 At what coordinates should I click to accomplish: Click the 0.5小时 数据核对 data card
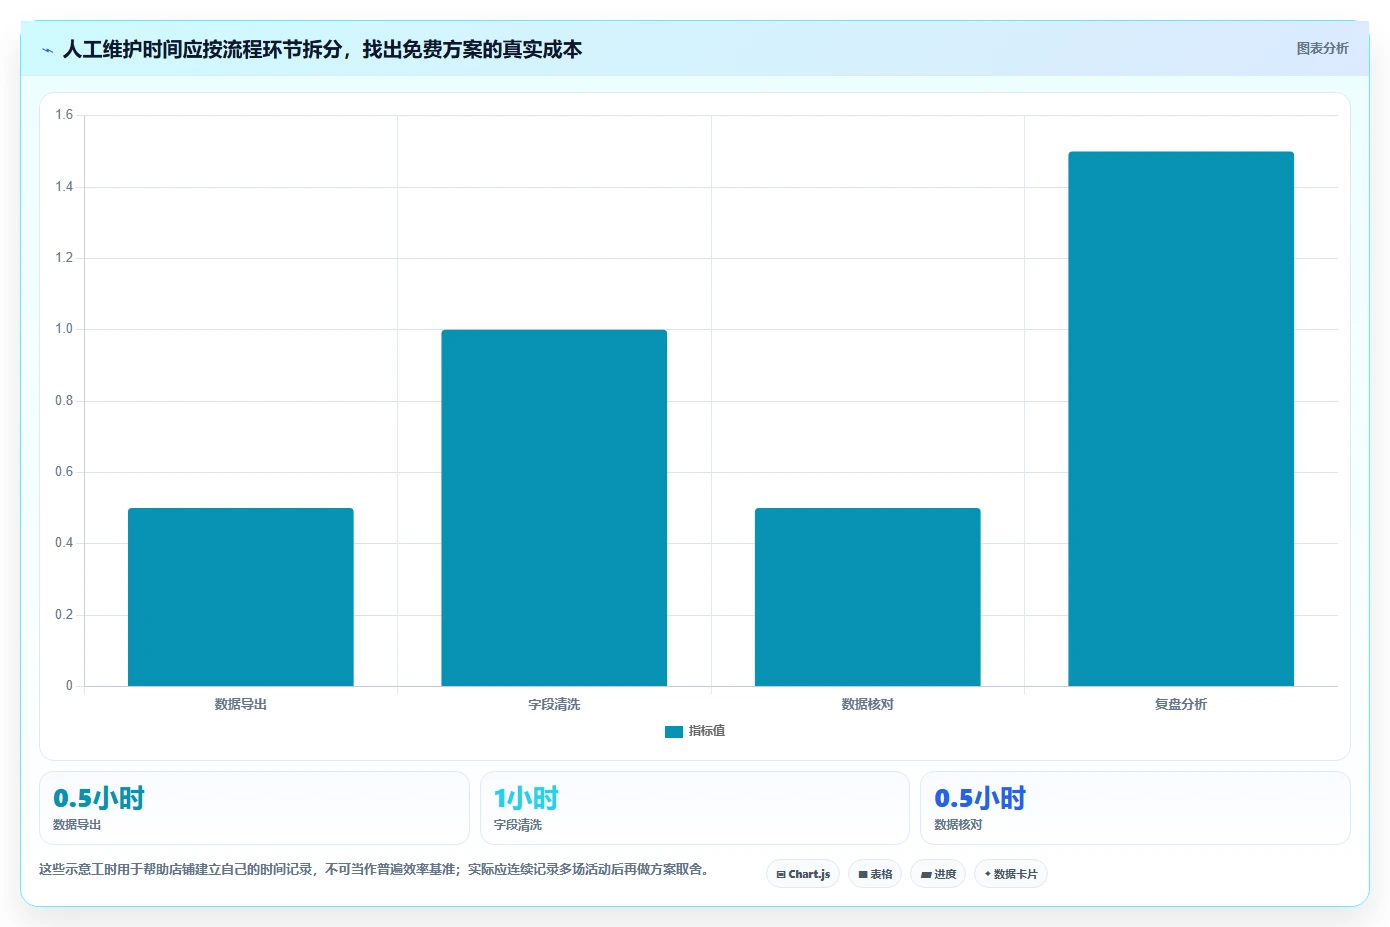click(x=1135, y=808)
